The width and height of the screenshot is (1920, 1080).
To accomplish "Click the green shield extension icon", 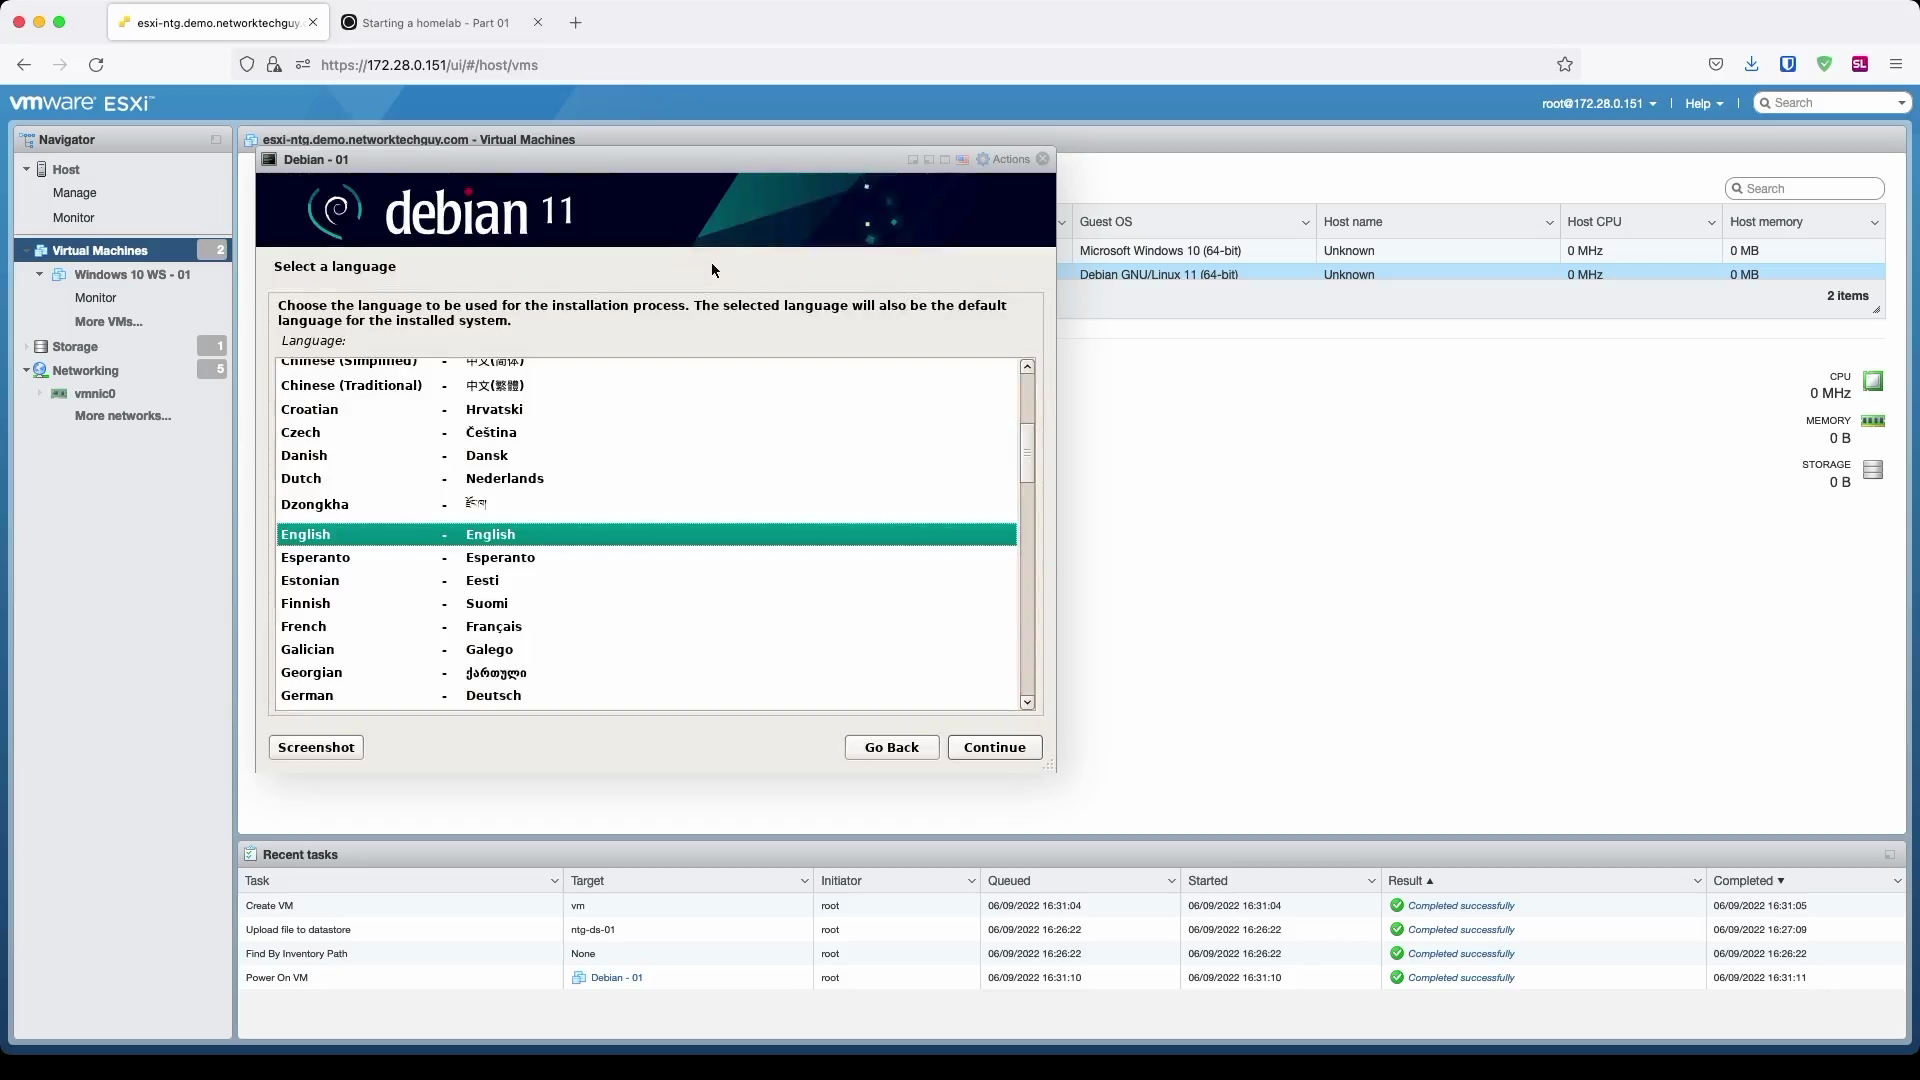I will (x=1824, y=64).
